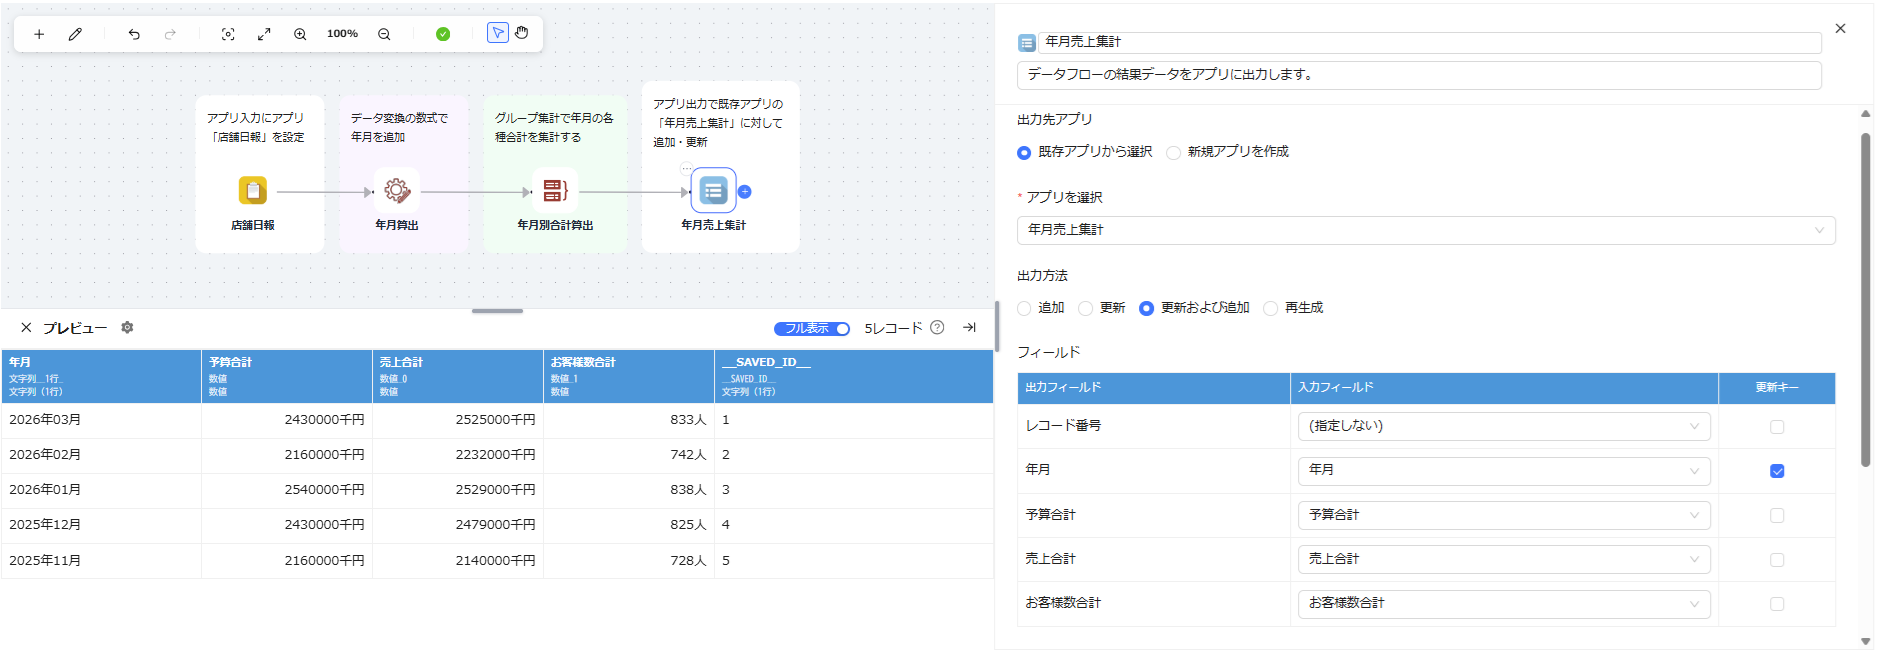The image size is (1880, 654).
Task: Open preview settings gear icon
Action: point(127,328)
